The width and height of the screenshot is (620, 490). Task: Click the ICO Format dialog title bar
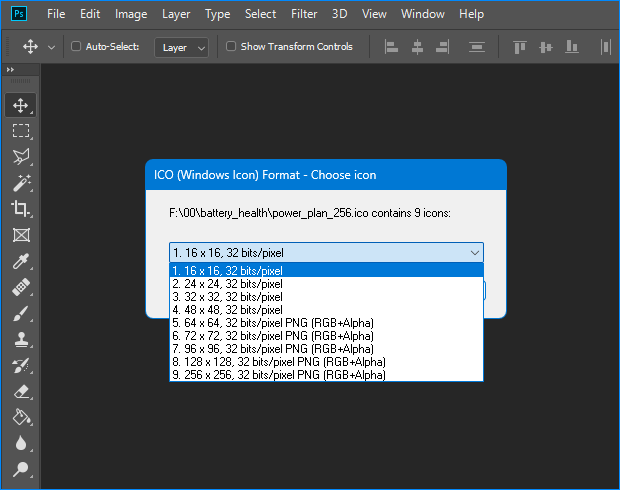tap(326, 175)
